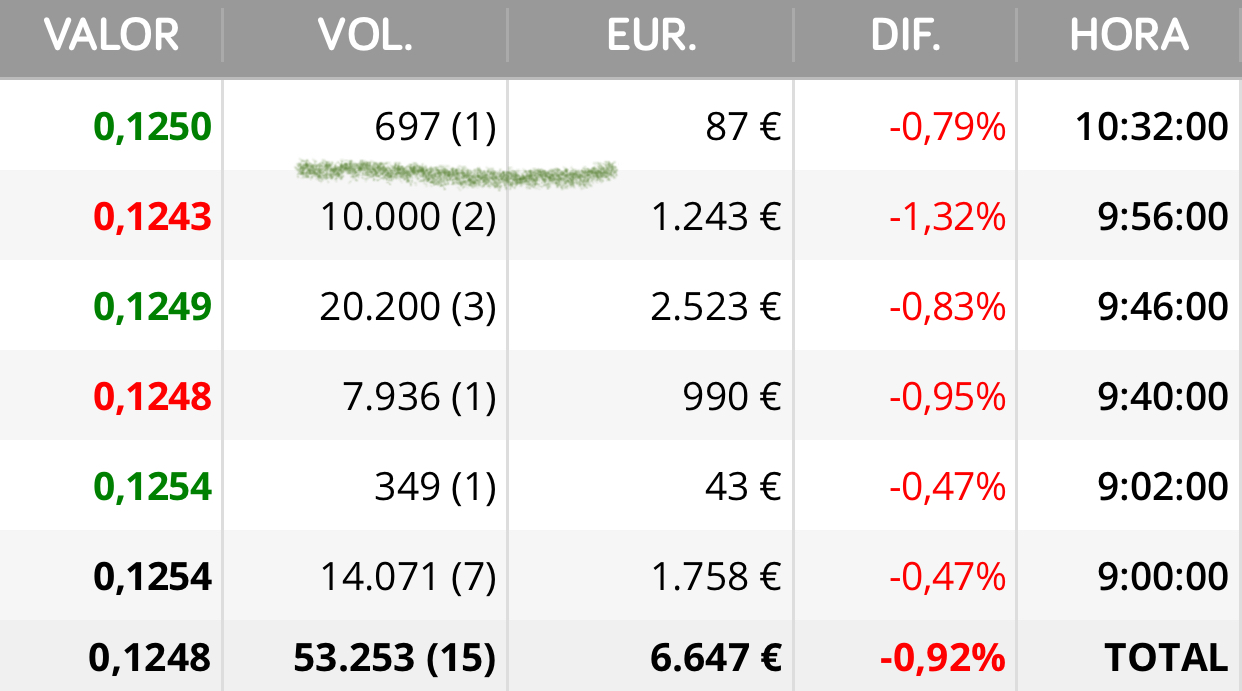Click the green 0,1250 value
Image resolution: width=1242 pixels, height=691 pixels.
(x=153, y=127)
